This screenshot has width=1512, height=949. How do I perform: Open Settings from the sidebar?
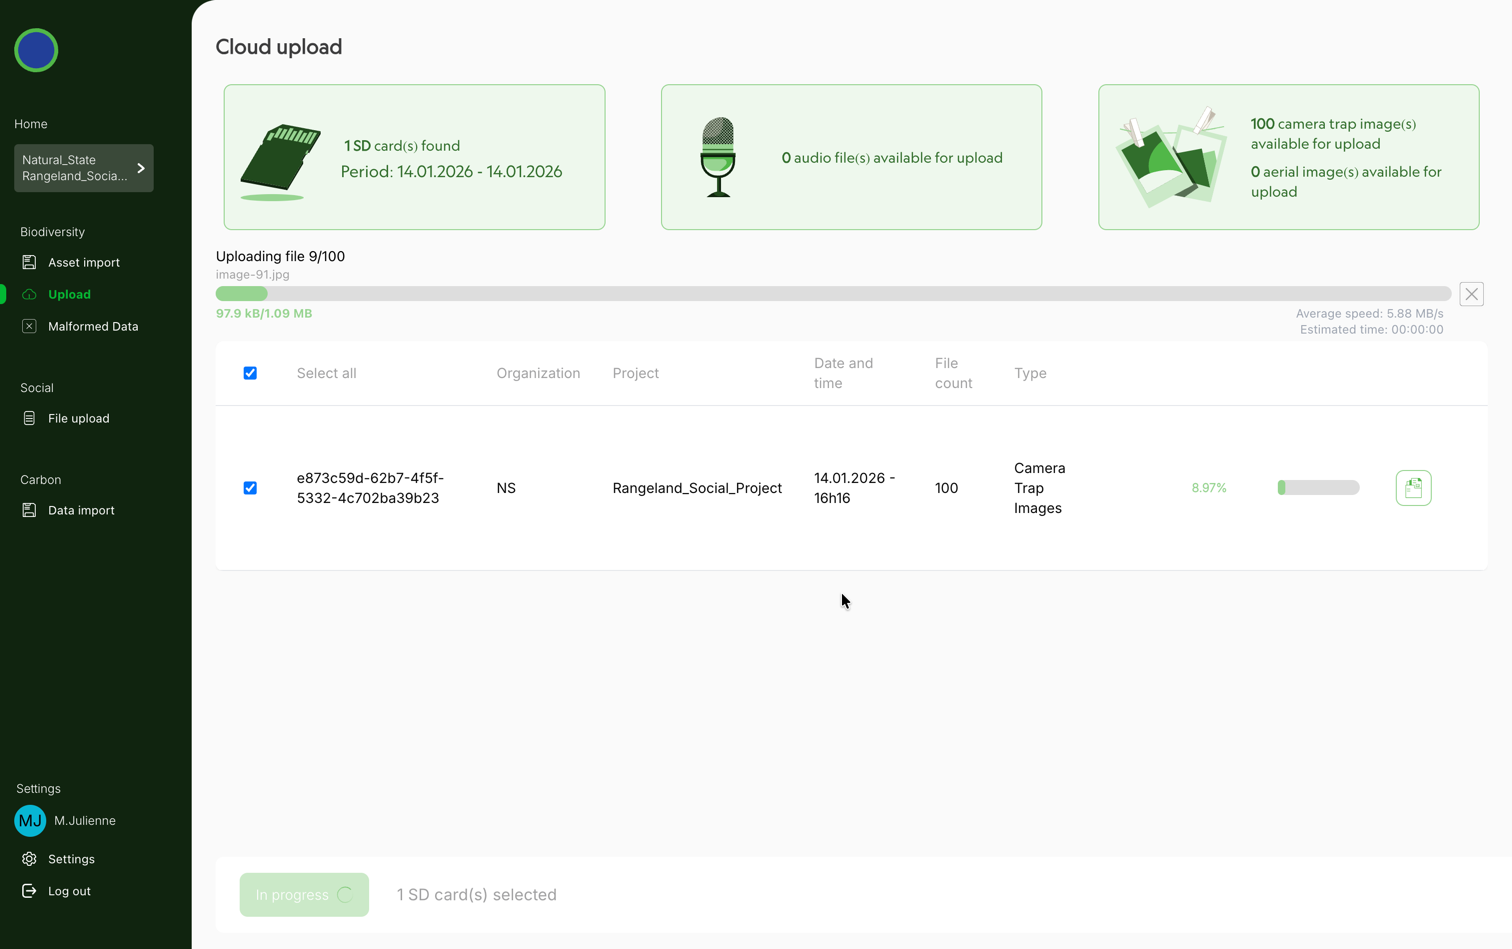(x=71, y=859)
